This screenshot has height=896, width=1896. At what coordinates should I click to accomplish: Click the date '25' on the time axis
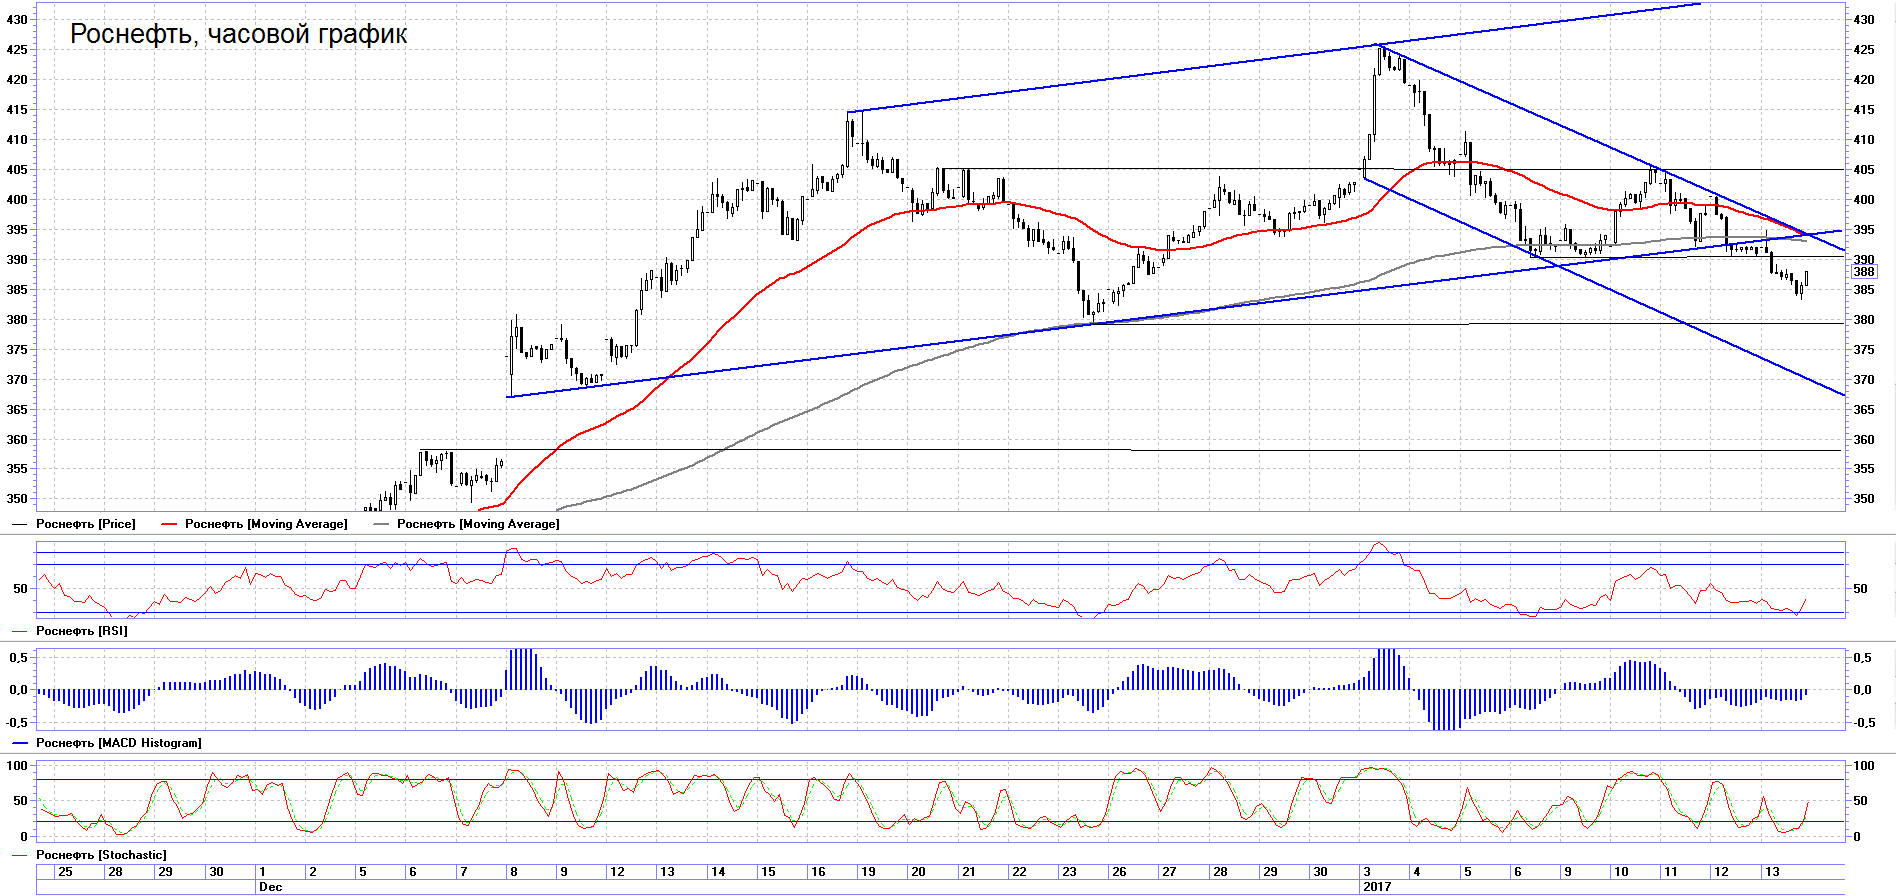(x=65, y=872)
